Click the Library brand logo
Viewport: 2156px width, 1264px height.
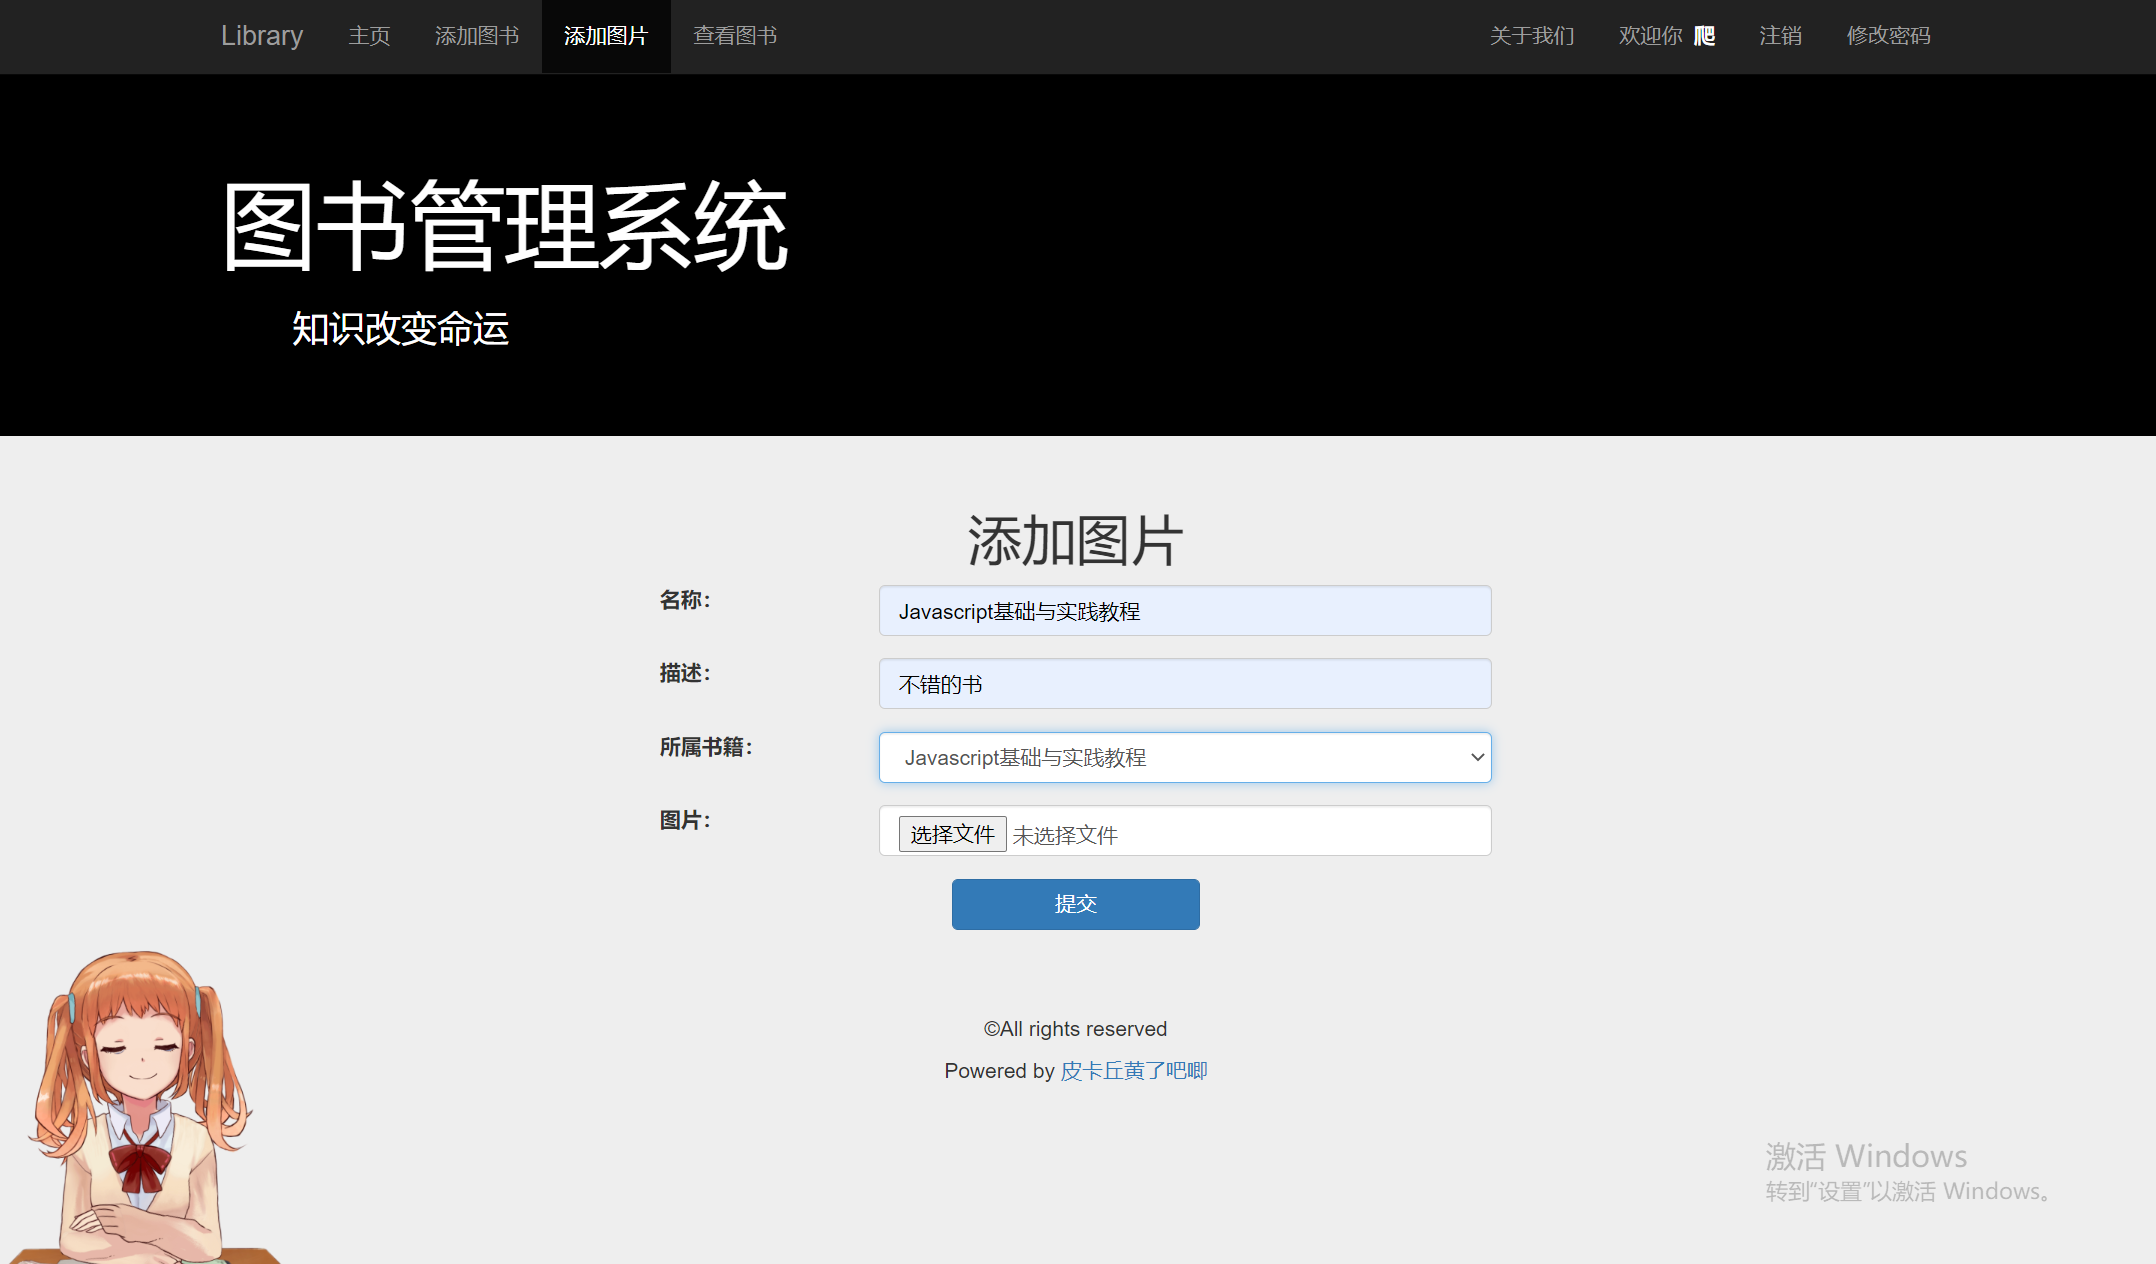click(x=261, y=36)
